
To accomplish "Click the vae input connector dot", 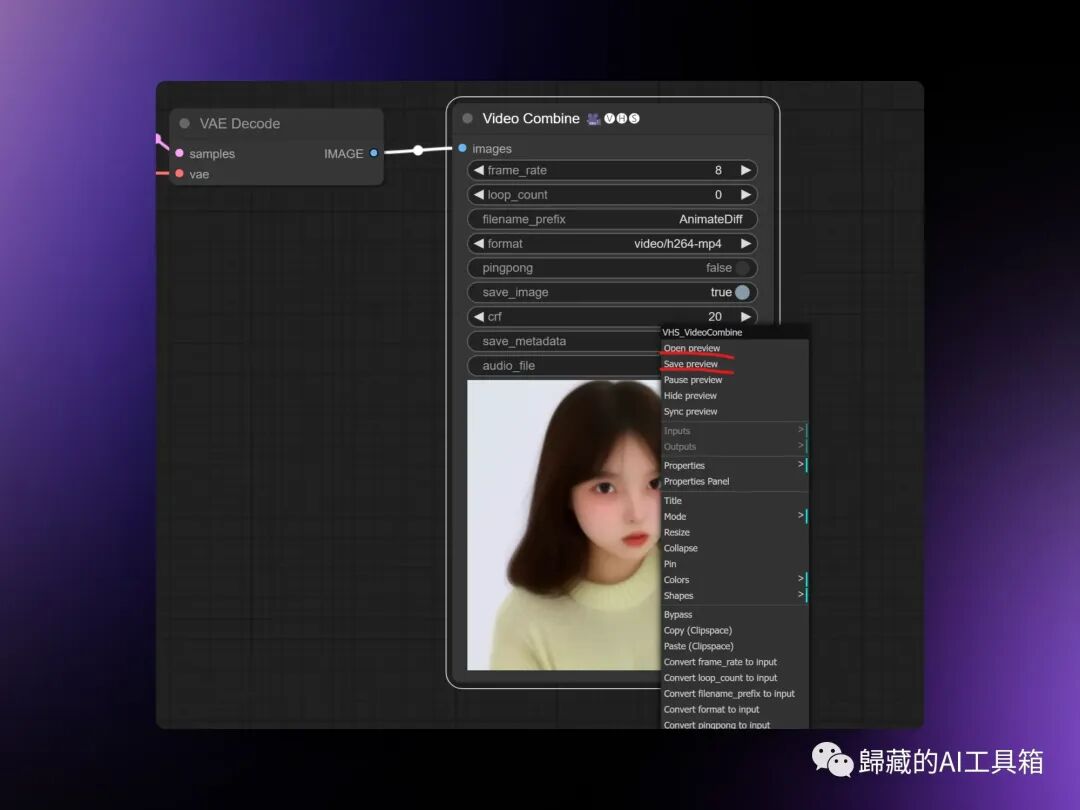I will 180,174.
